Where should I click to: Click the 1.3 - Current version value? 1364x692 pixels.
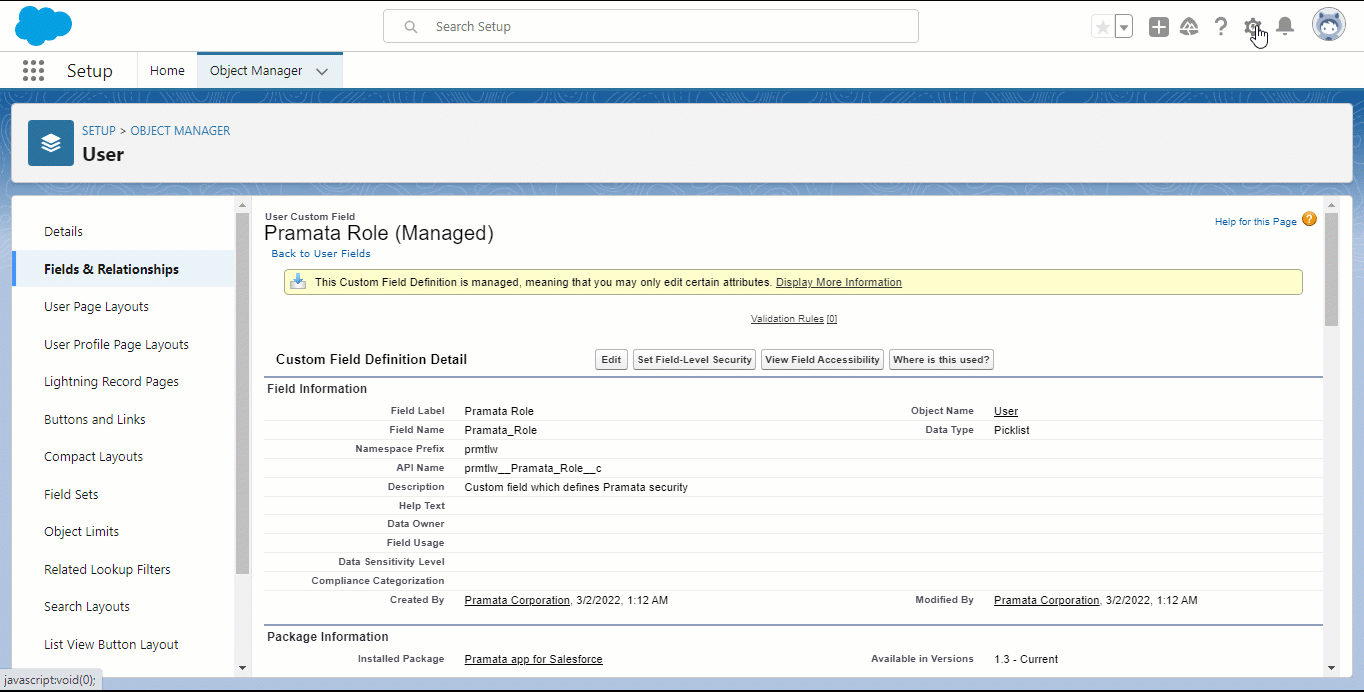pyautogui.click(x=1026, y=659)
